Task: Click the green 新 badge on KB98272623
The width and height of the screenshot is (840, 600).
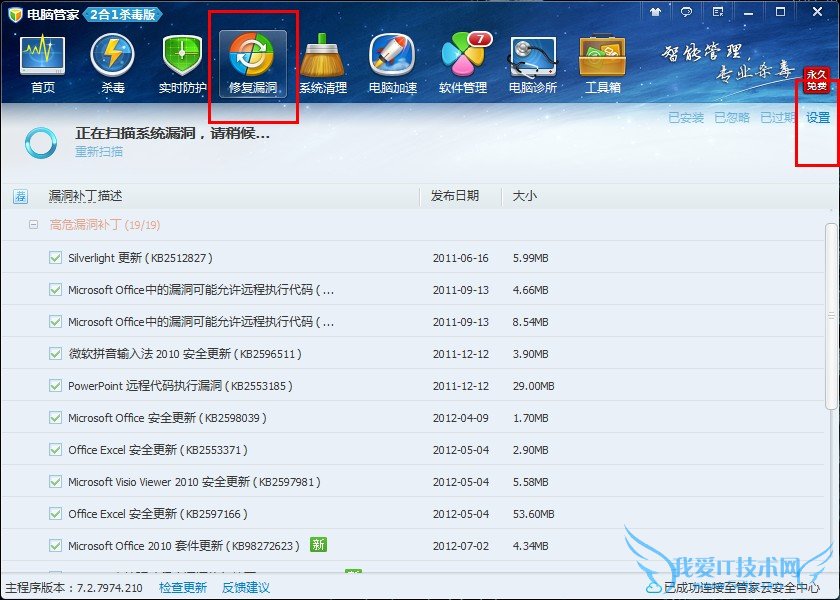Action: pyautogui.click(x=318, y=545)
